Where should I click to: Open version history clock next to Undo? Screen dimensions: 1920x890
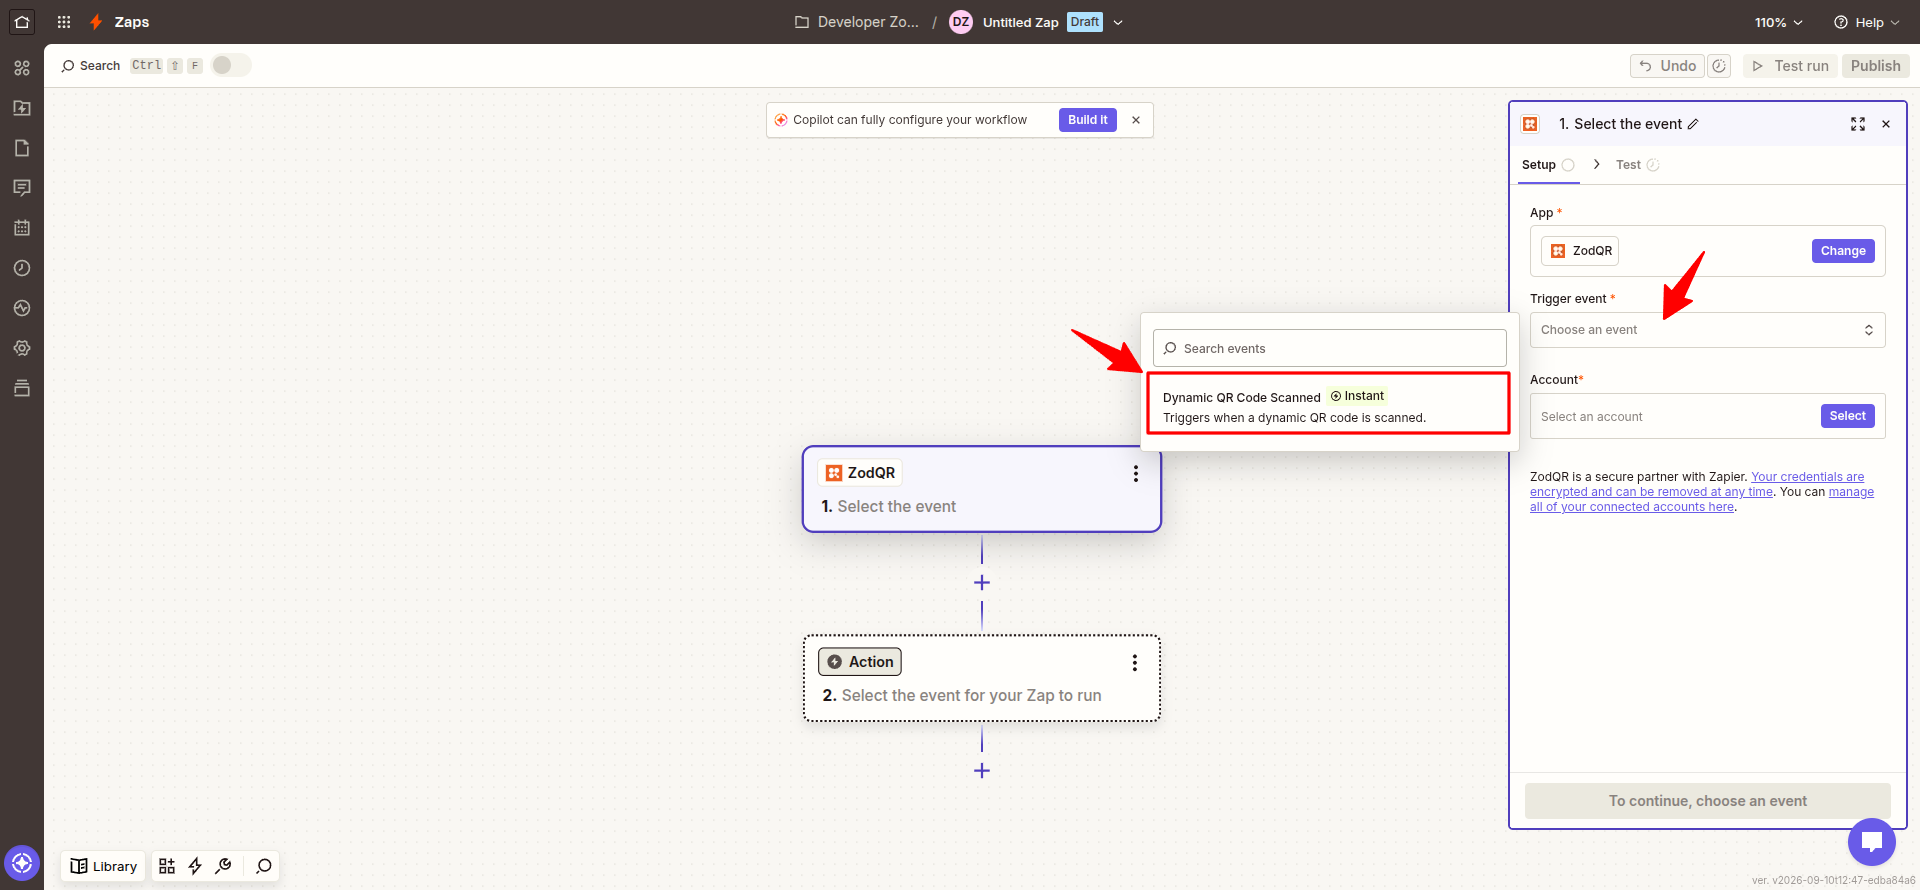pyautogui.click(x=1719, y=66)
